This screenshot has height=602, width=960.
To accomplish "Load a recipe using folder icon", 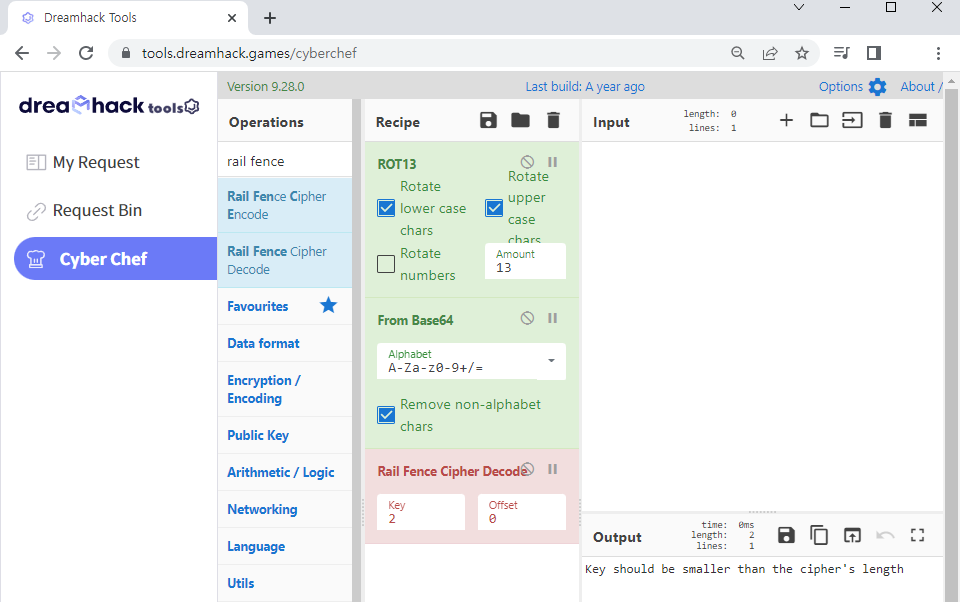I will [x=520, y=120].
